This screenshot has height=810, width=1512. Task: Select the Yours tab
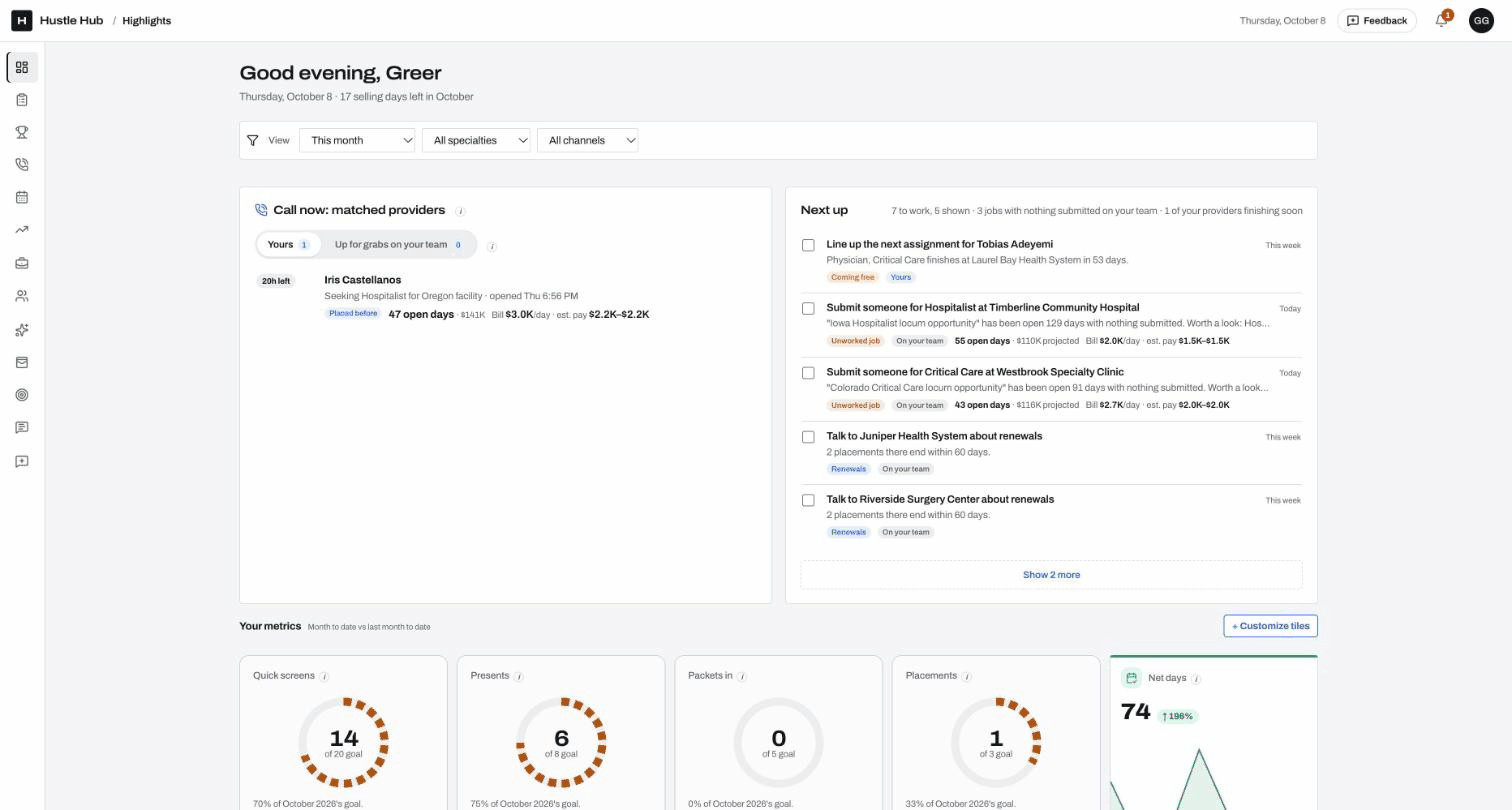(289, 244)
